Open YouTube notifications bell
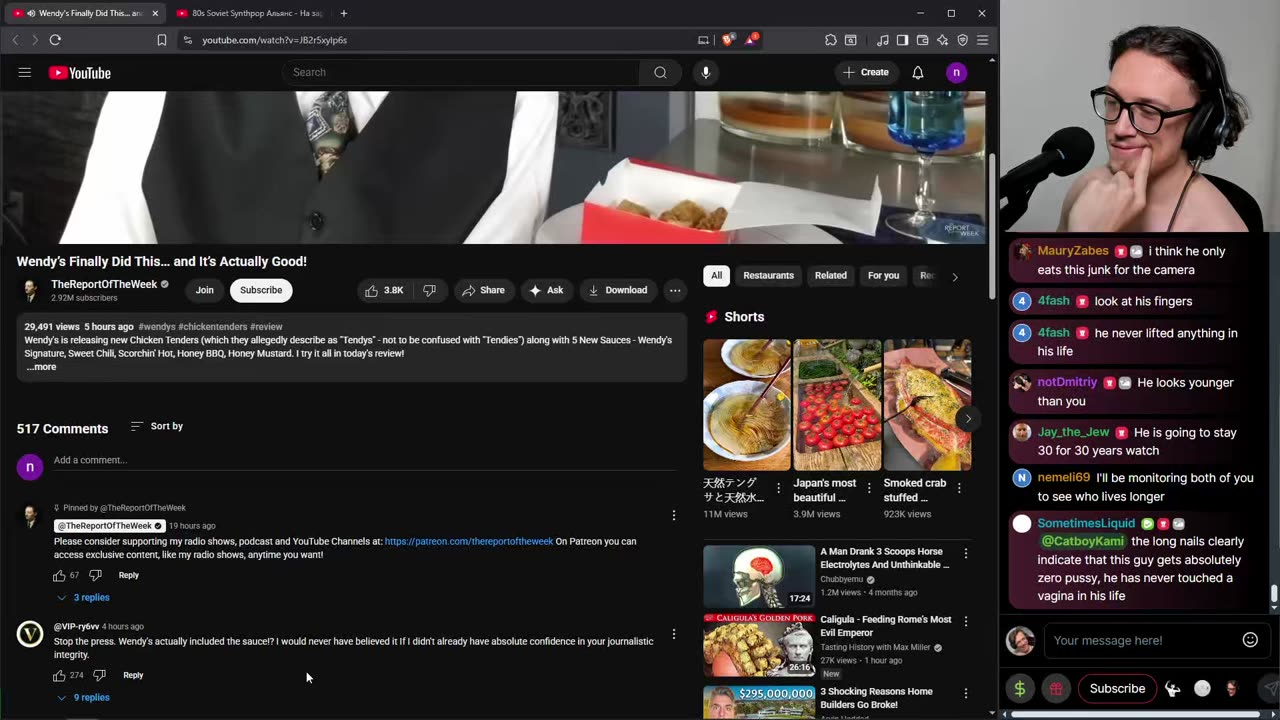Viewport: 1280px width, 720px height. (x=918, y=72)
